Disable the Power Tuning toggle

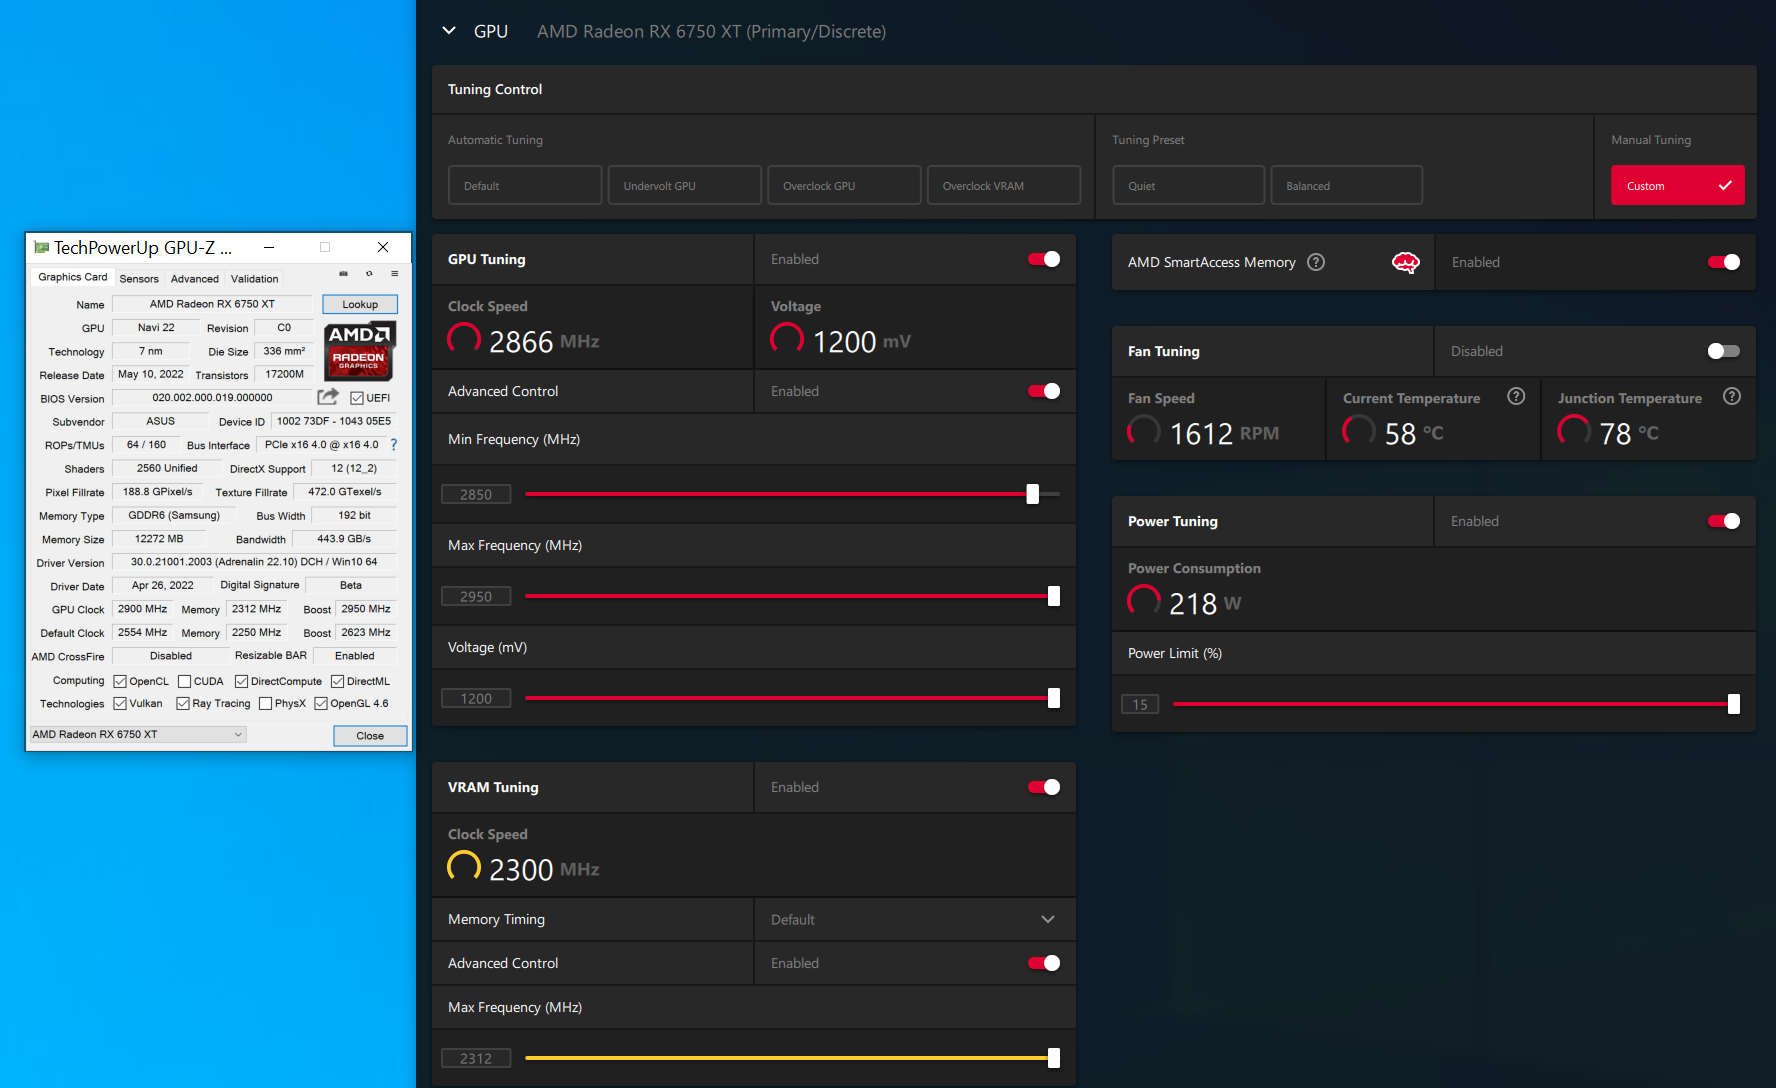tap(1724, 521)
